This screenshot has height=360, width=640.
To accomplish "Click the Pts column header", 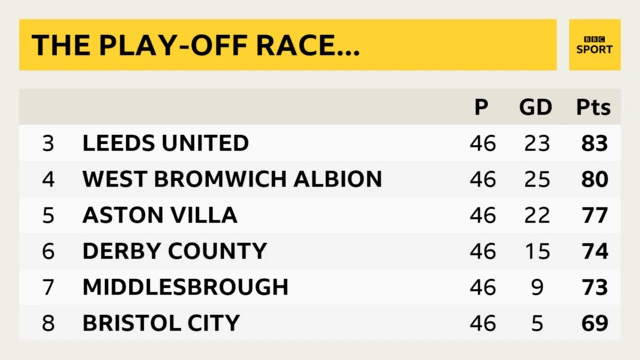I will pos(593,107).
